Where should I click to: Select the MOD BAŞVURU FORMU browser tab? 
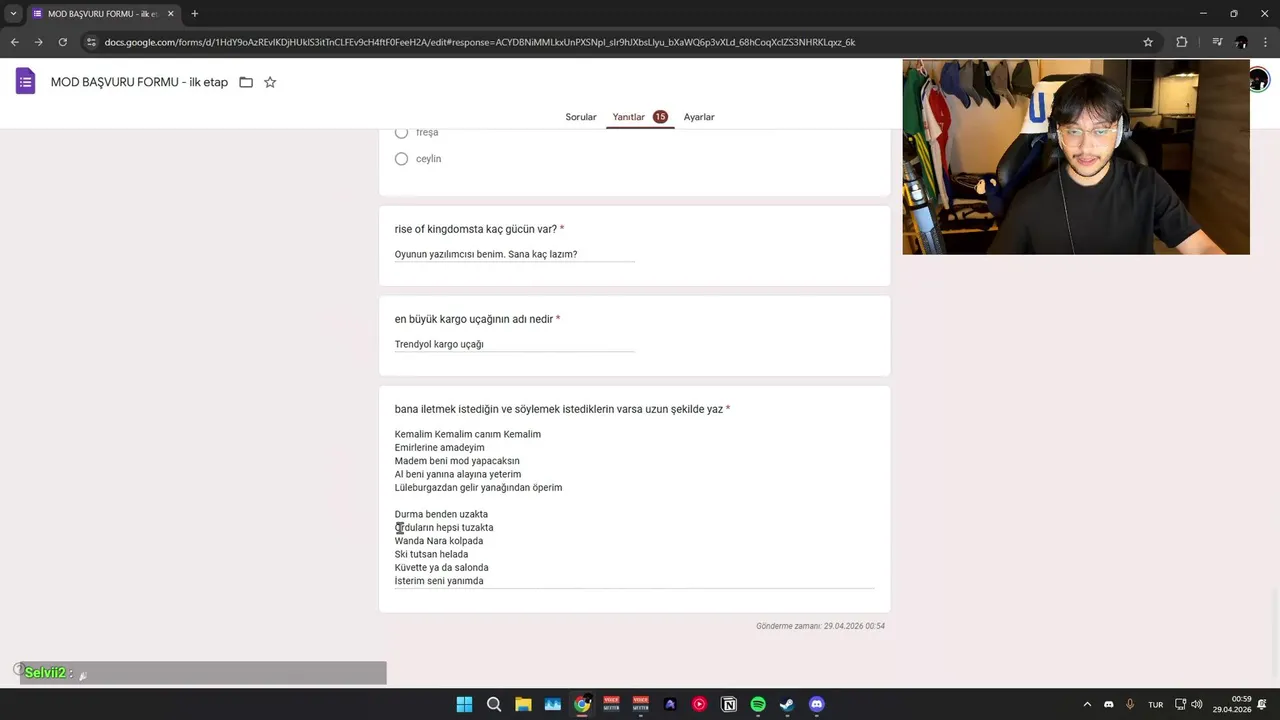(x=102, y=14)
